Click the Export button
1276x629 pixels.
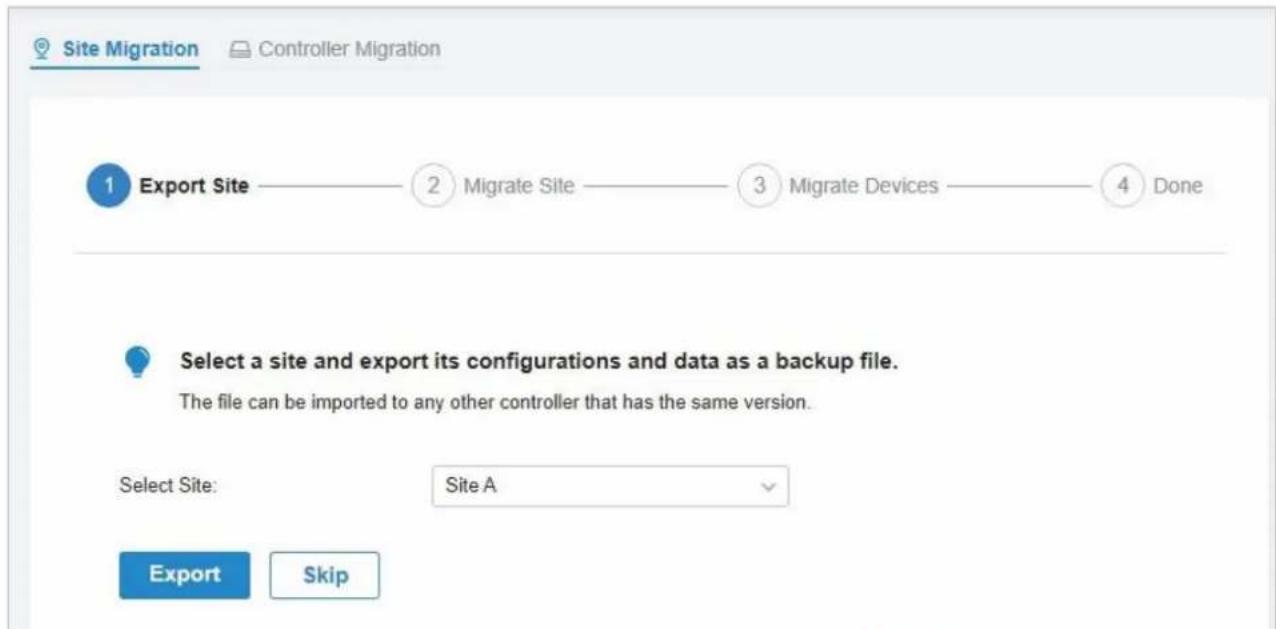click(184, 575)
